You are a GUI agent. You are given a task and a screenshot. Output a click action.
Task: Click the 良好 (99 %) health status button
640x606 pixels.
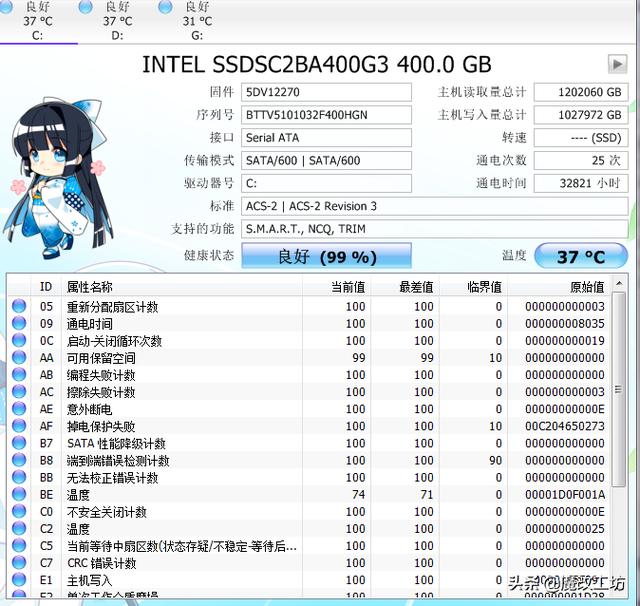pos(327,256)
